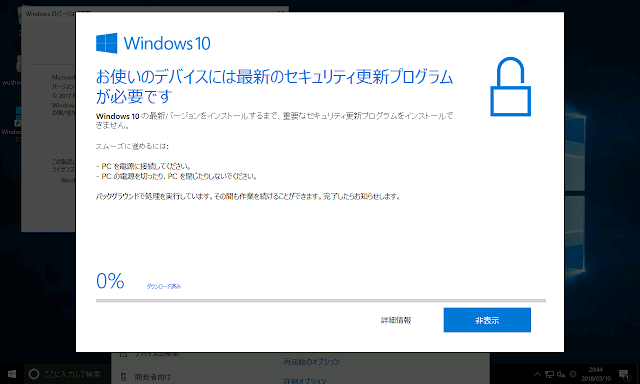Open 詳細オプション link in Settings window

(x=304, y=381)
